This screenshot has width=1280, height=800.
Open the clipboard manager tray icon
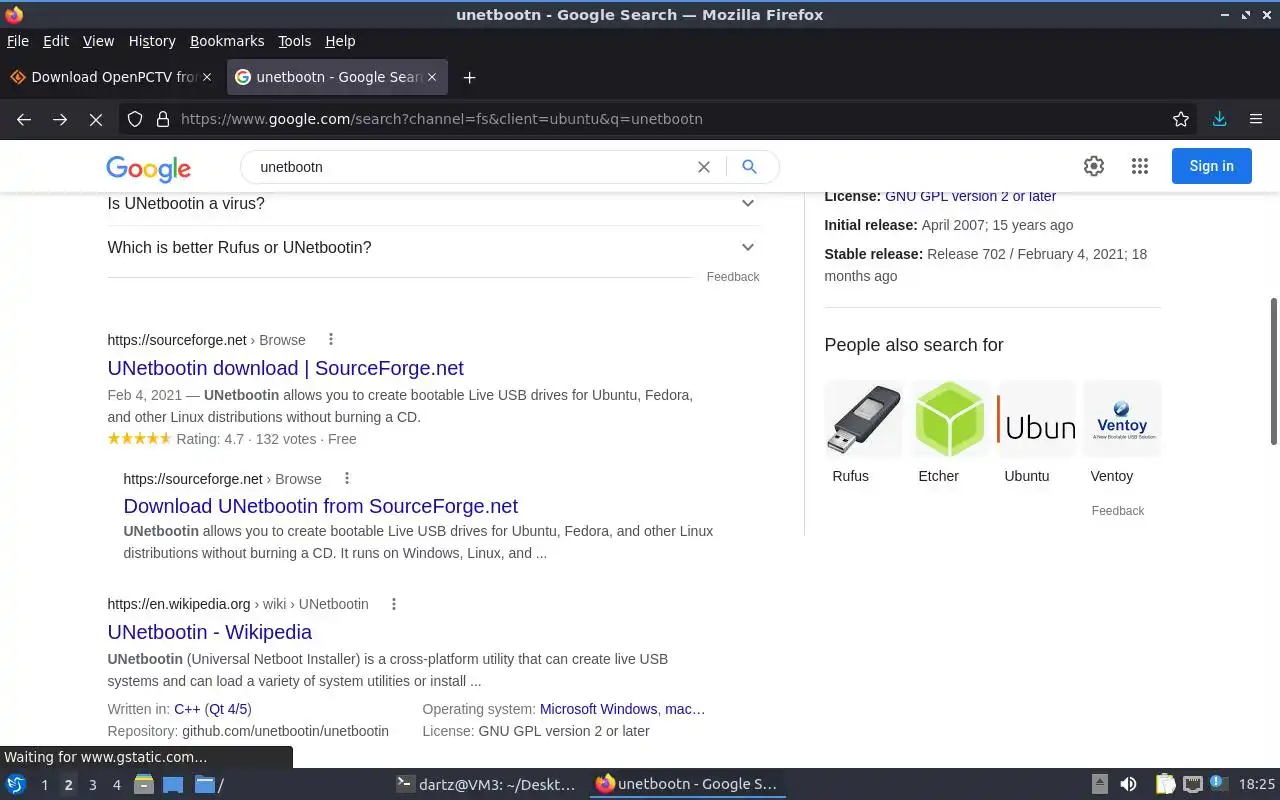point(1166,785)
